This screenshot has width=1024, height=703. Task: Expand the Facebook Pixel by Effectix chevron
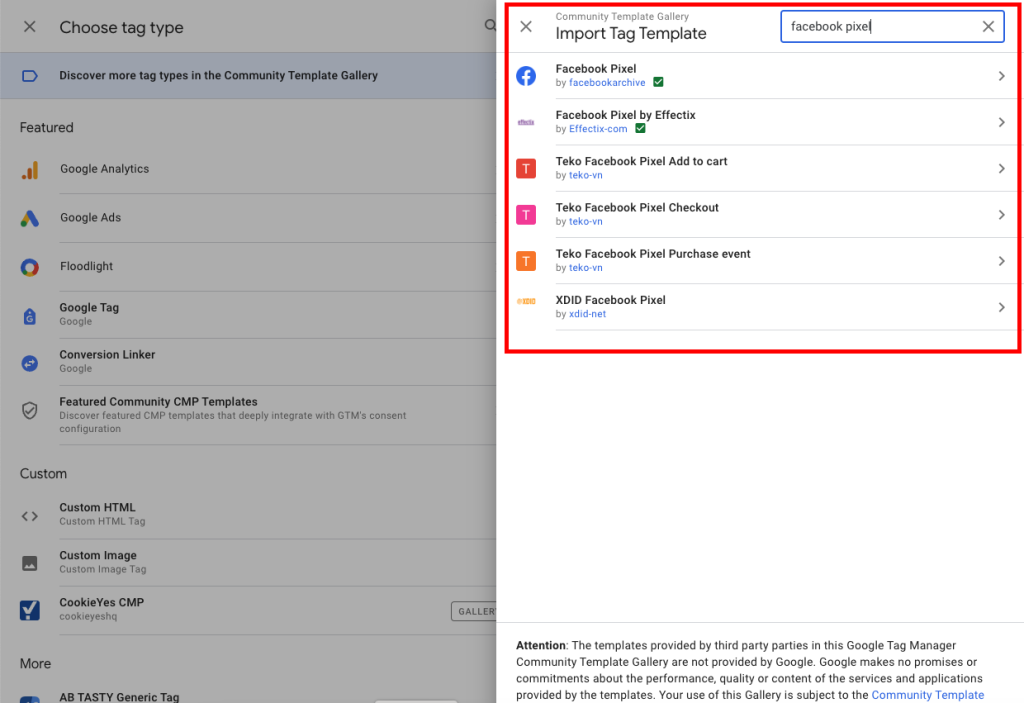pyautogui.click(x=1001, y=122)
